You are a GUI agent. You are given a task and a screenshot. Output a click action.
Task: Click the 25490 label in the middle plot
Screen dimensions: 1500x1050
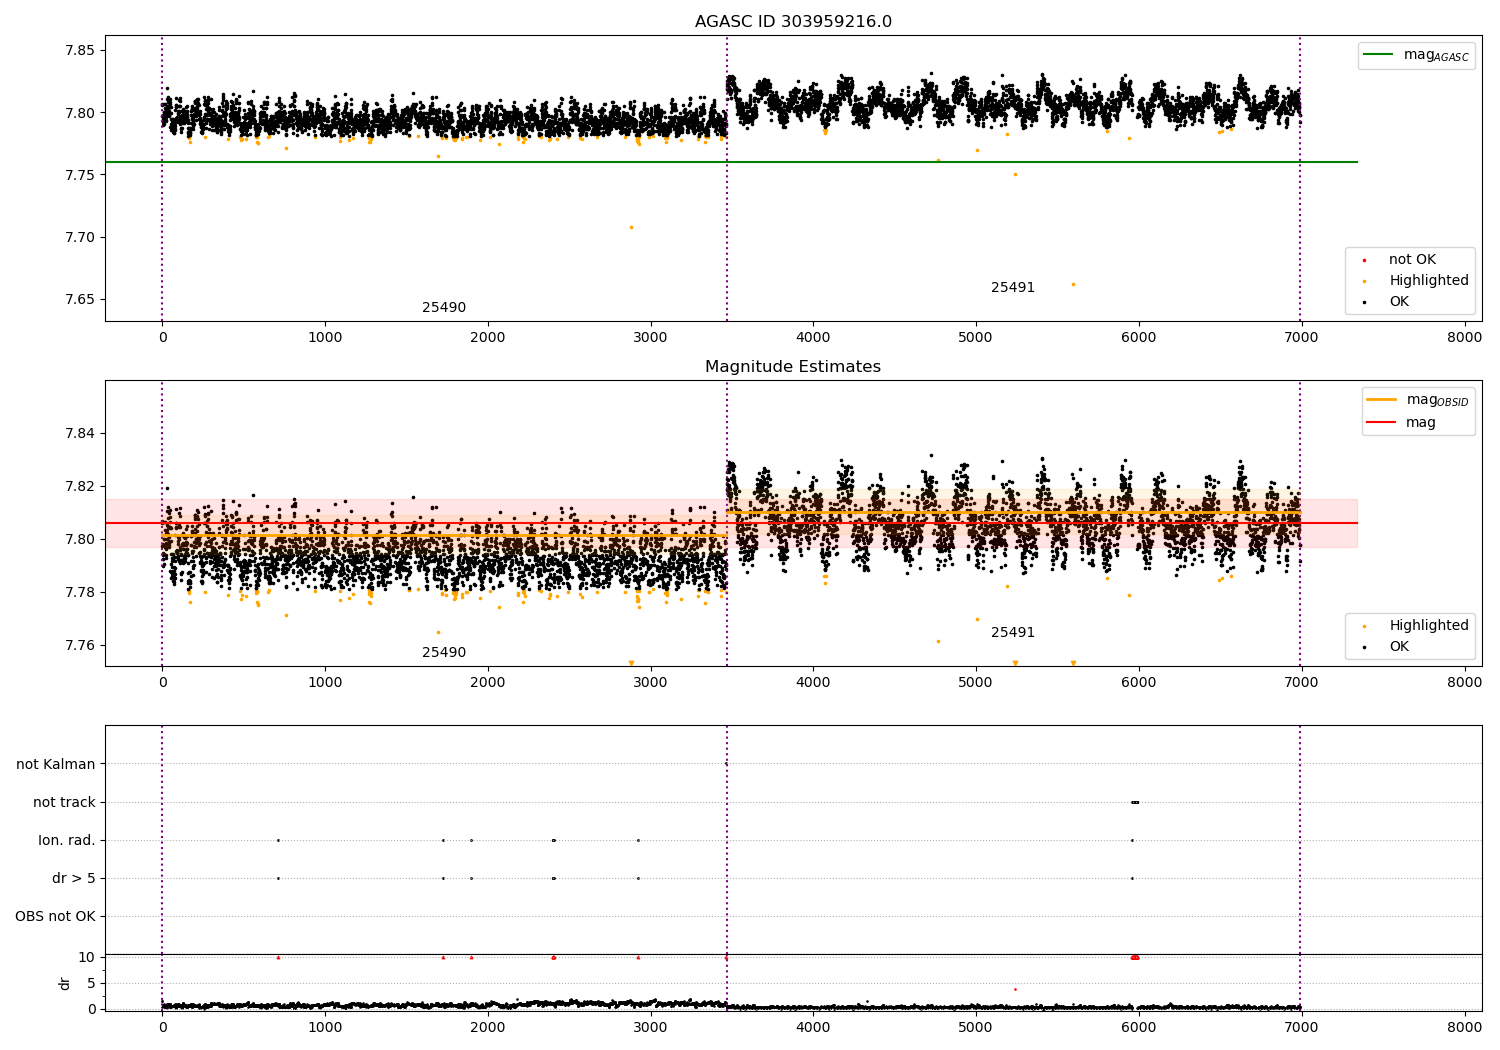(x=444, y=653)
